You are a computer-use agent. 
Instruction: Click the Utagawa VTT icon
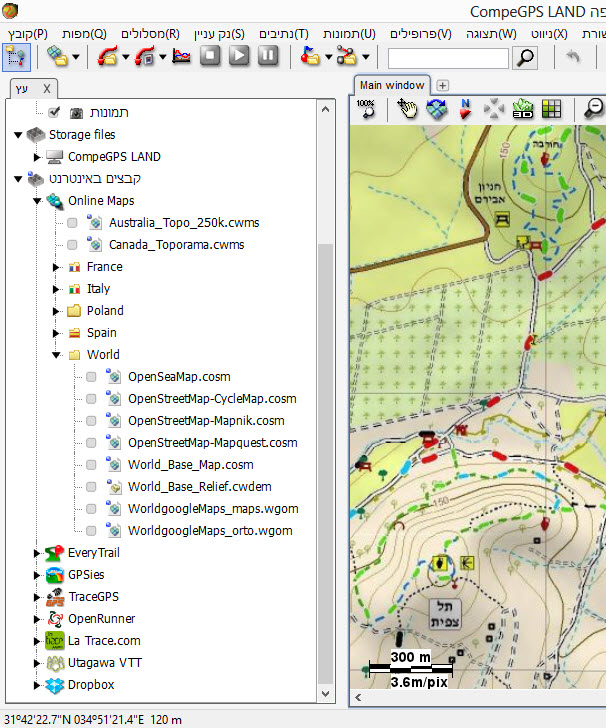55,663
